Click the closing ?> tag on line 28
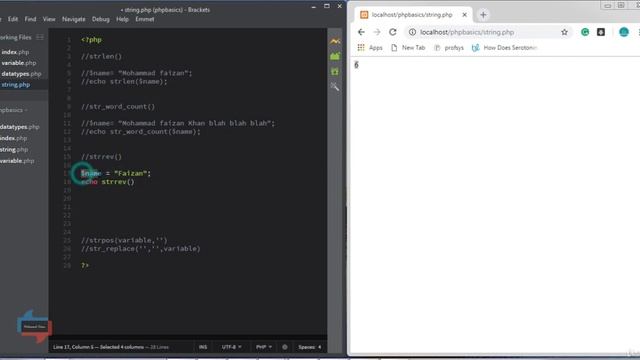 click(85, 265)
